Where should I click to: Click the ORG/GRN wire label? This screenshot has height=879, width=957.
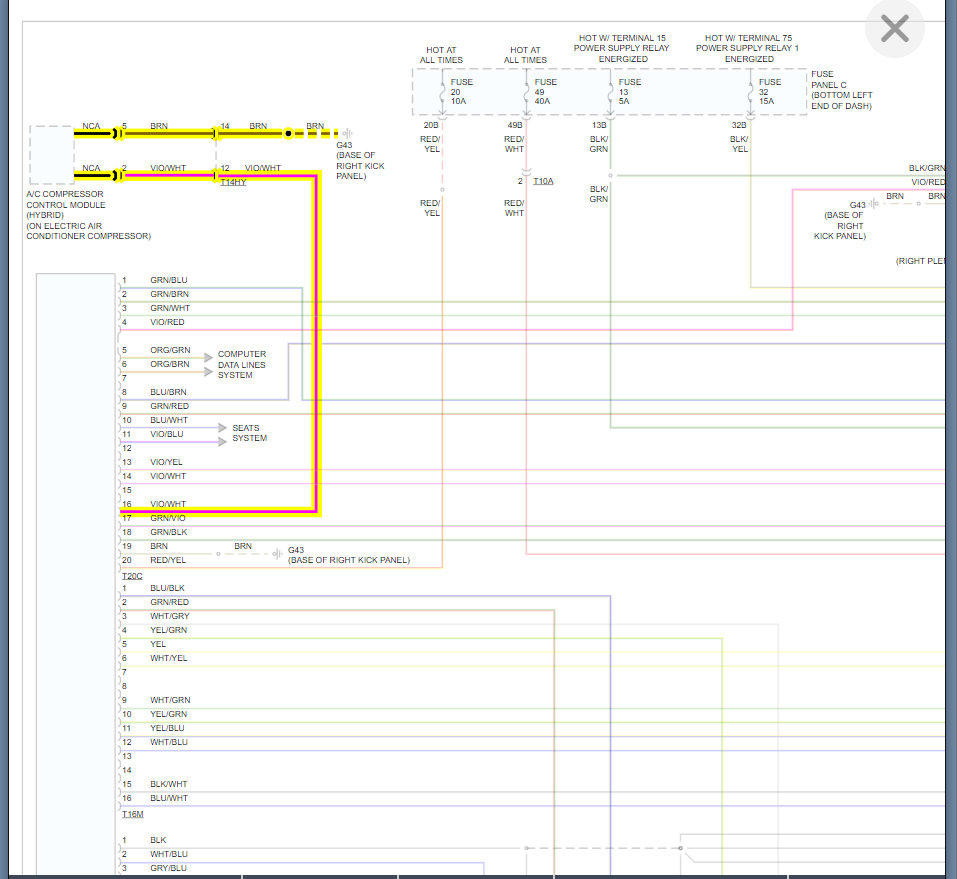point(170,350)
